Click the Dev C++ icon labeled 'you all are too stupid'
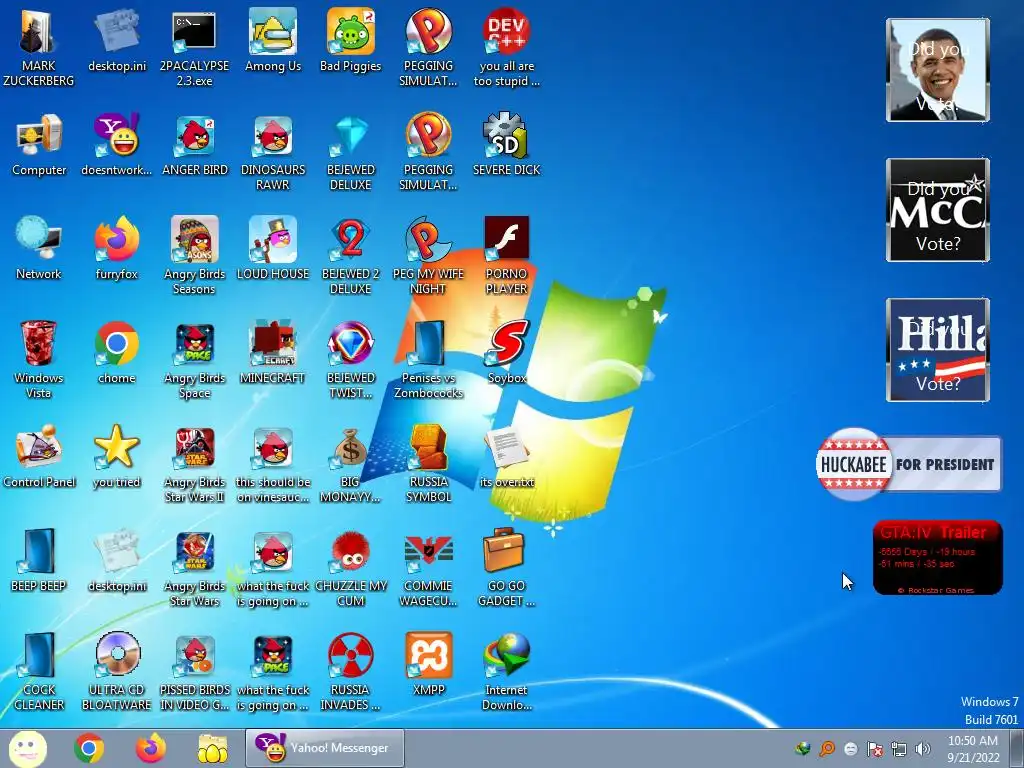The height and width of the screenshot is (768, 1024). pos(506,47)
